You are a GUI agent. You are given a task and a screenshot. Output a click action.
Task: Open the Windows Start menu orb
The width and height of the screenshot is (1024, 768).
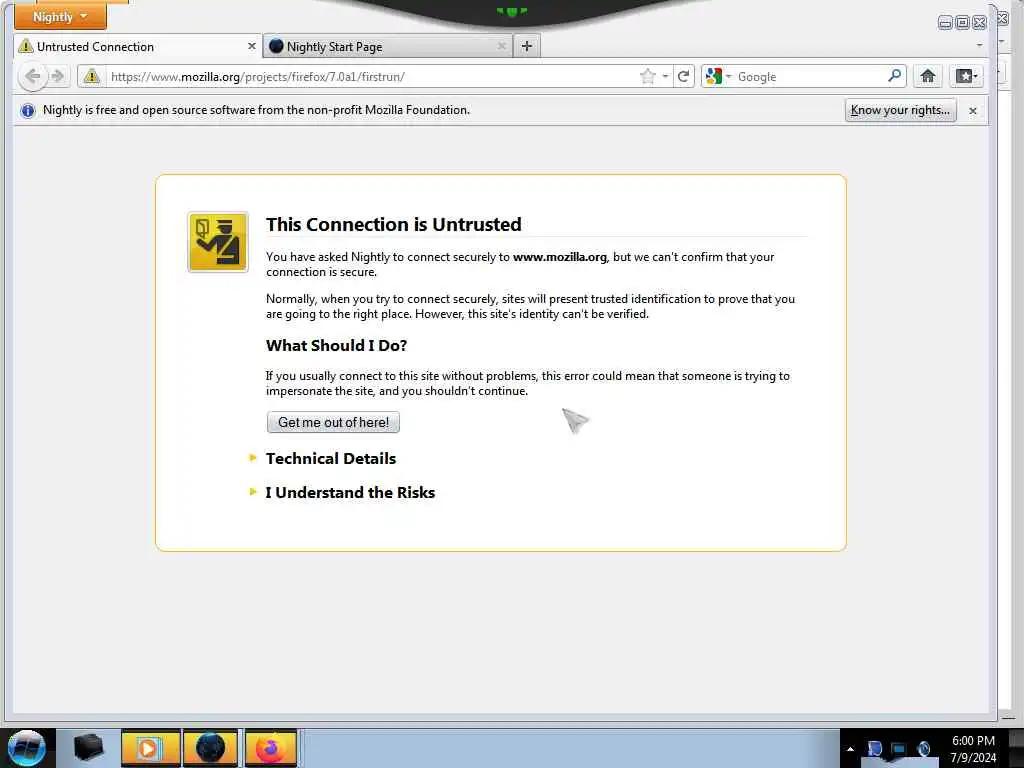point(26,748)
